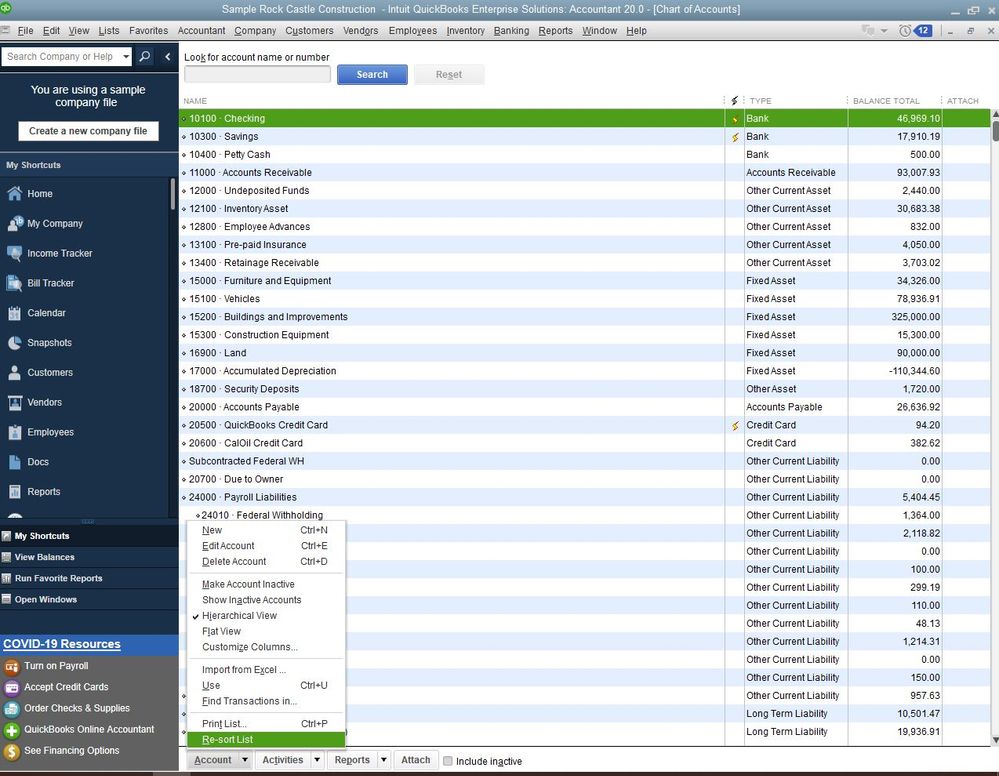
Task: Open the Reports dropdown arrow at bottom
Action: [384, 760]
